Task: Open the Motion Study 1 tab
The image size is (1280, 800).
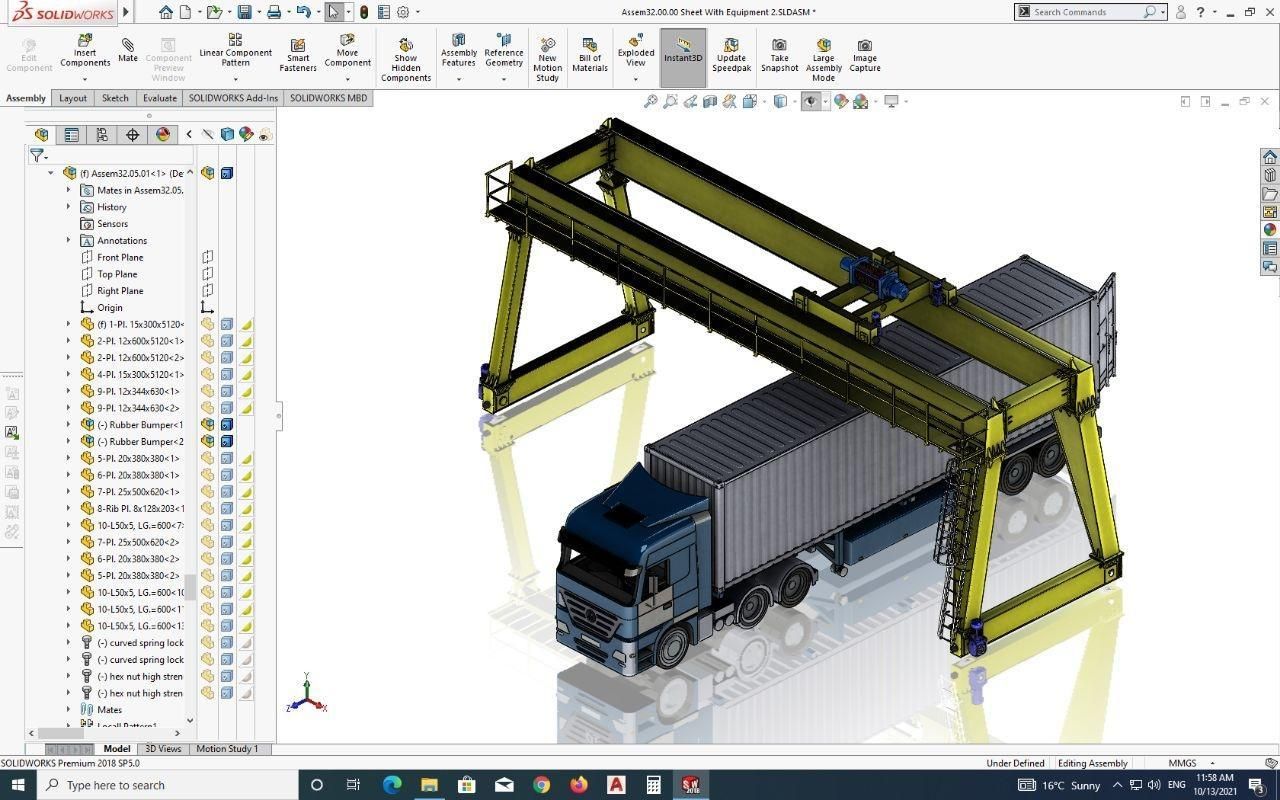Action: click(x=227, y=748)
